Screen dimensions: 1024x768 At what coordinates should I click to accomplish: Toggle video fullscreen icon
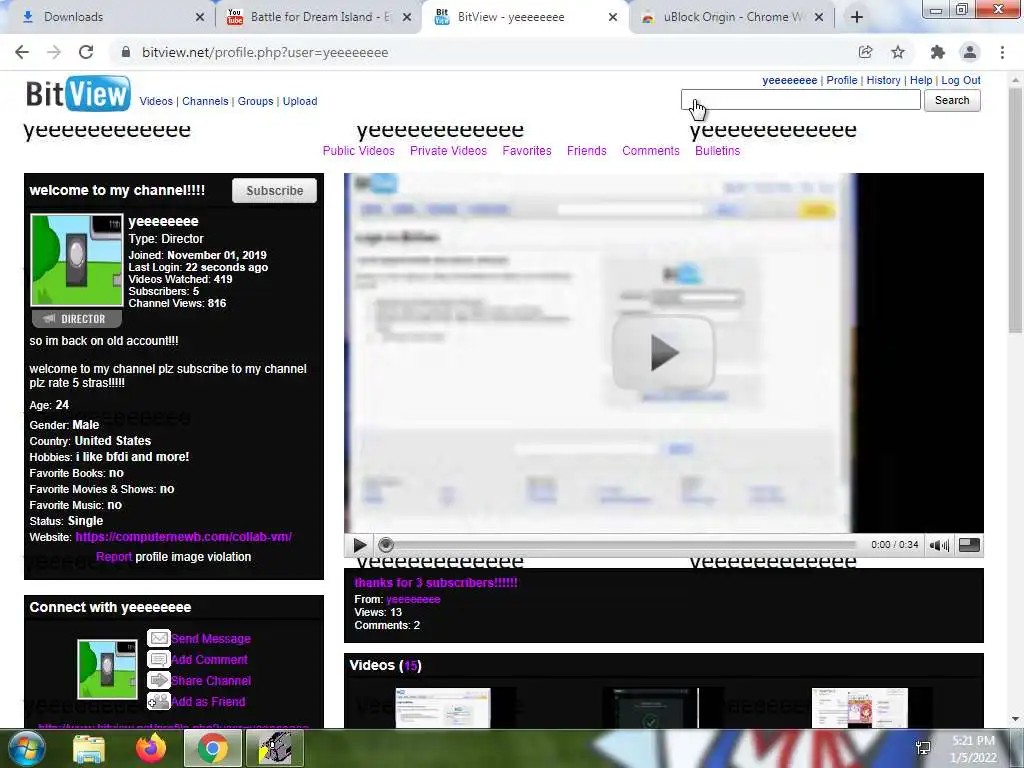point(969,545)
